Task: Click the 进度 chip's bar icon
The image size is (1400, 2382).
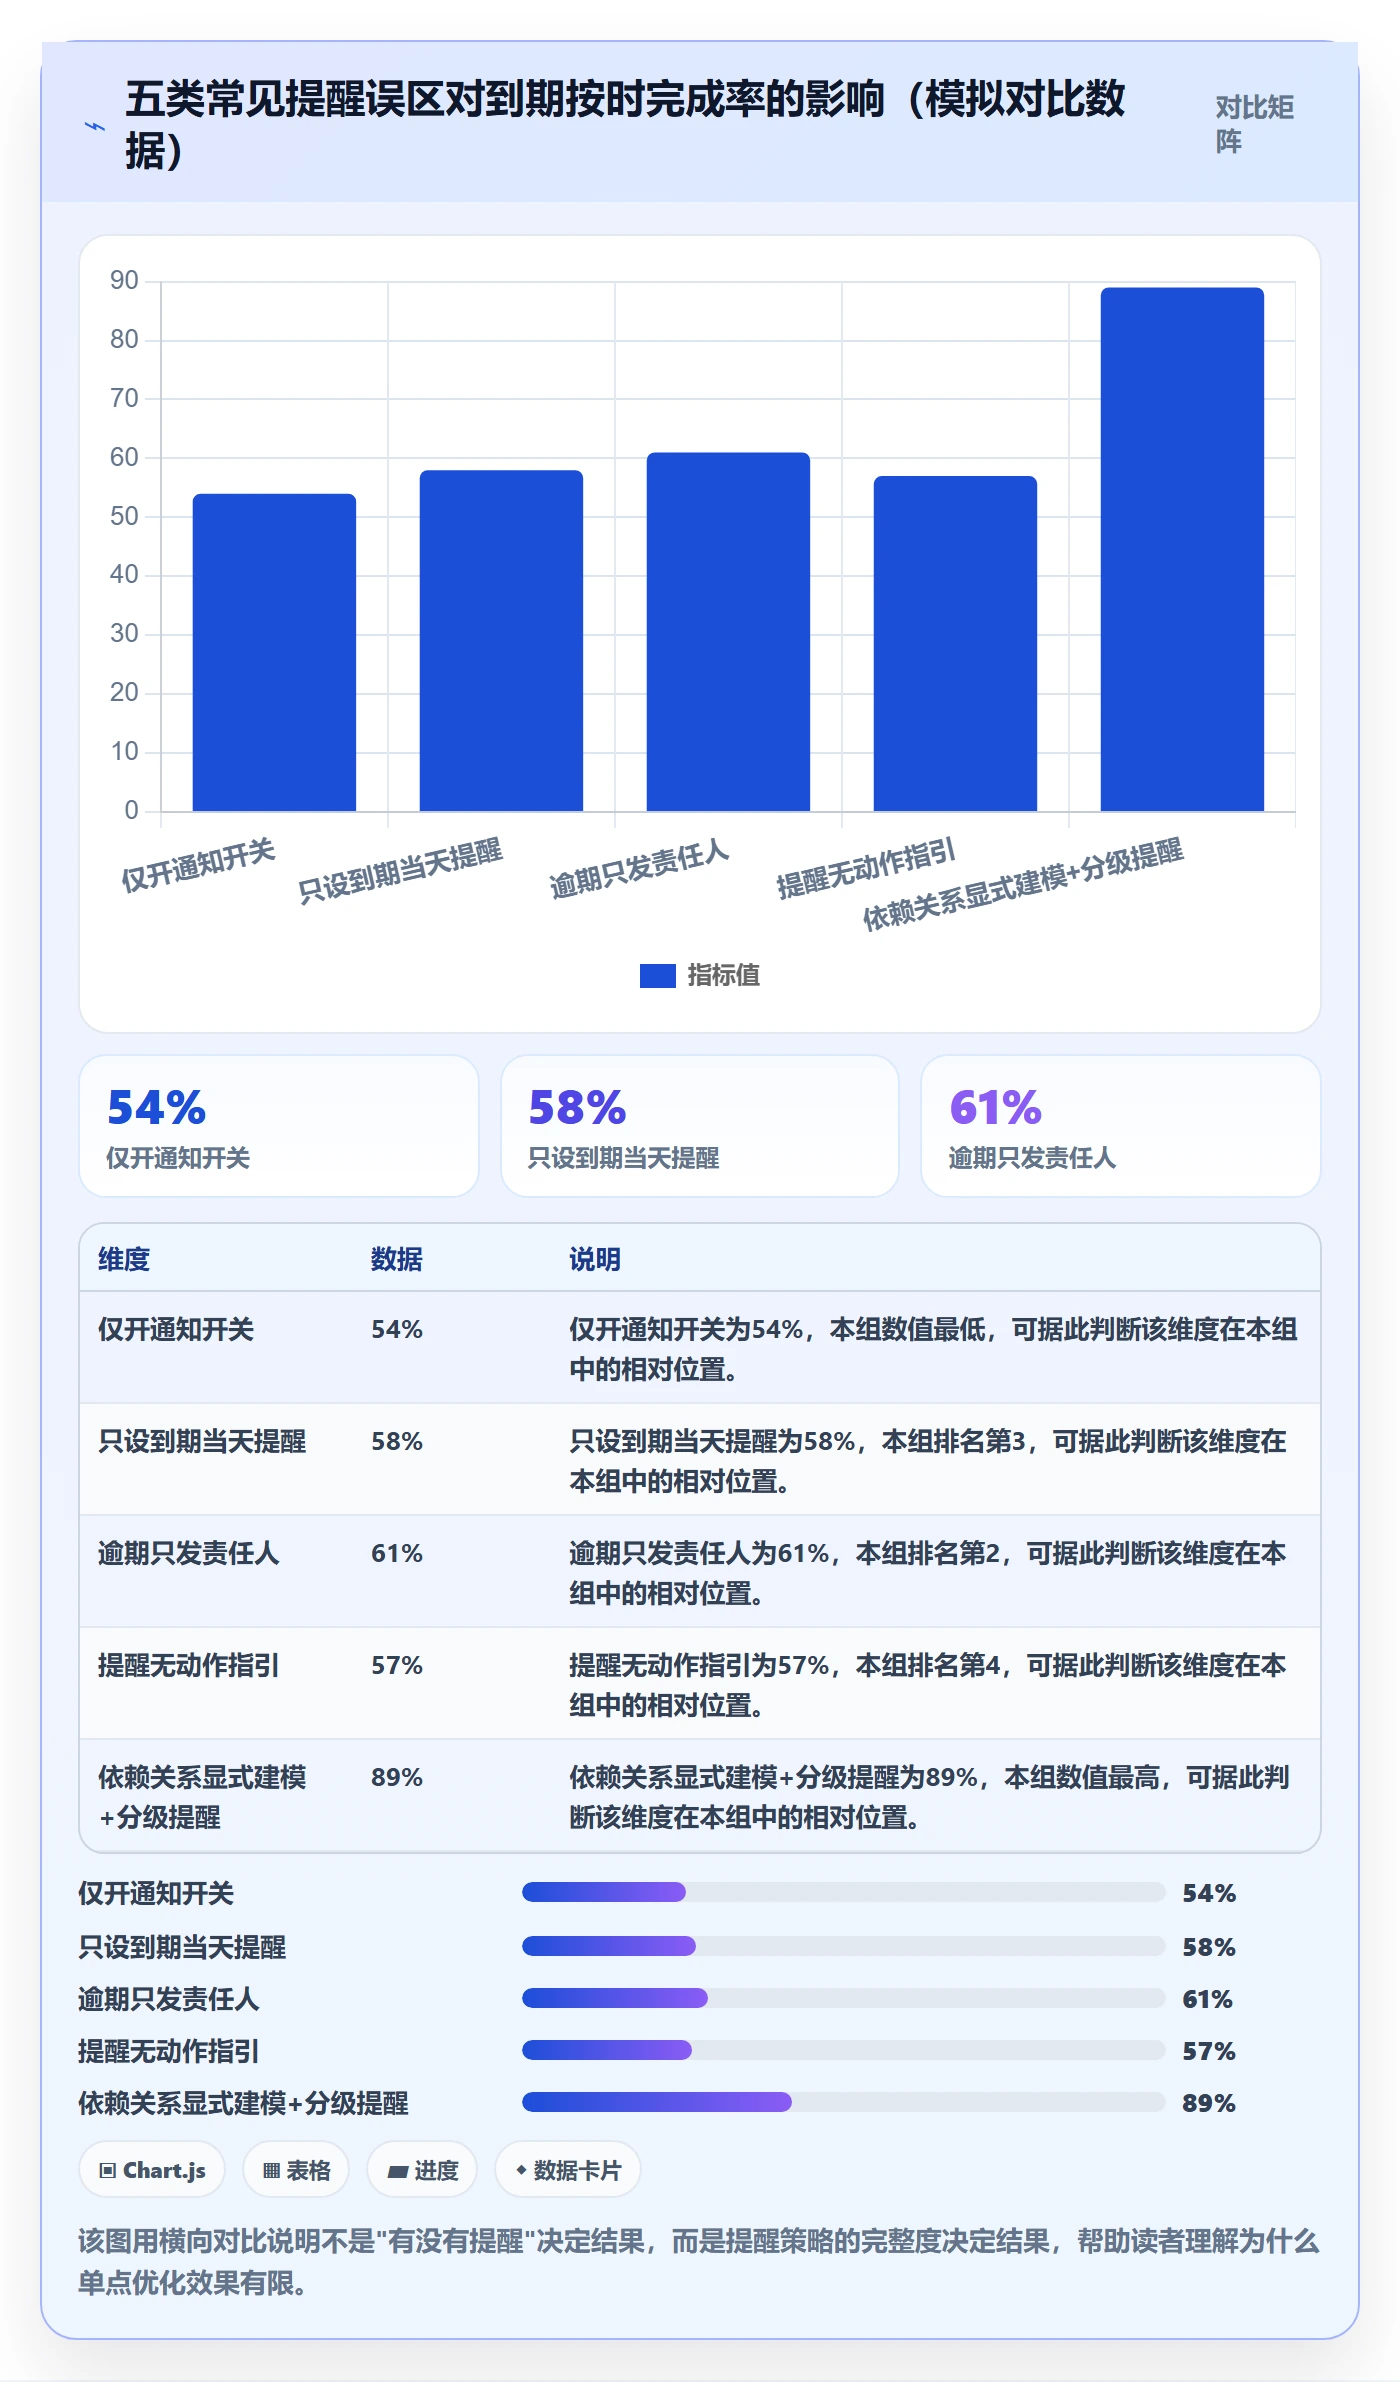Action: pos(398,2172)
